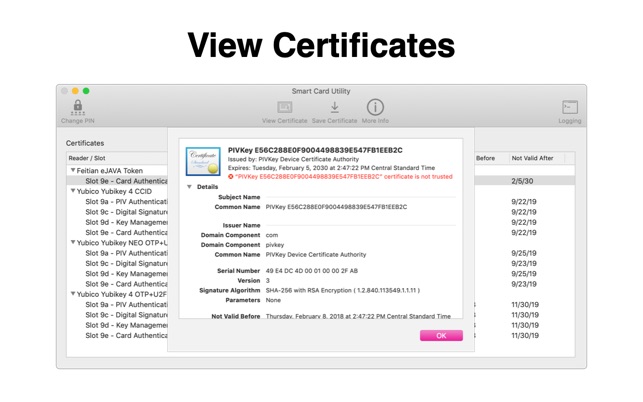Collapse the Feitian eJAVA Token group
Screen dimensions: 643x402
[73, 170]
